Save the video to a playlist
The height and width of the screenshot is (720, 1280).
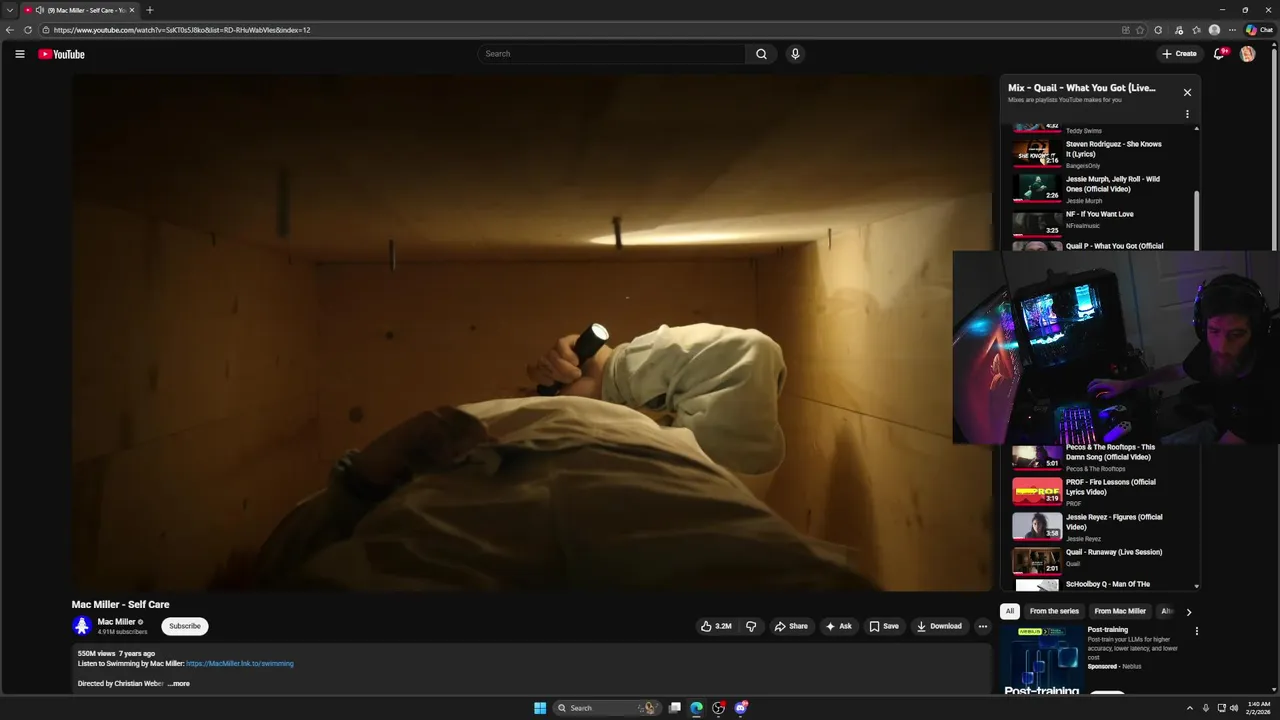pyautogui.click(x=884, y=626)
